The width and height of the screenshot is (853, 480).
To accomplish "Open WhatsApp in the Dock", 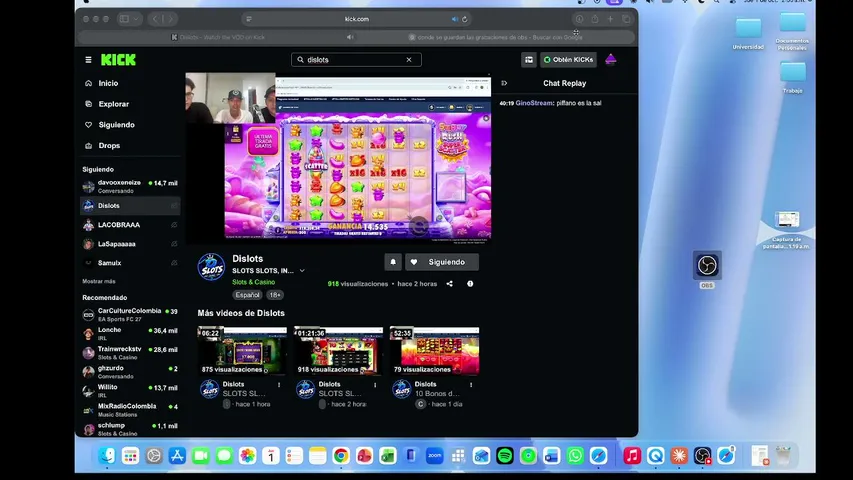I will (575, 456).
